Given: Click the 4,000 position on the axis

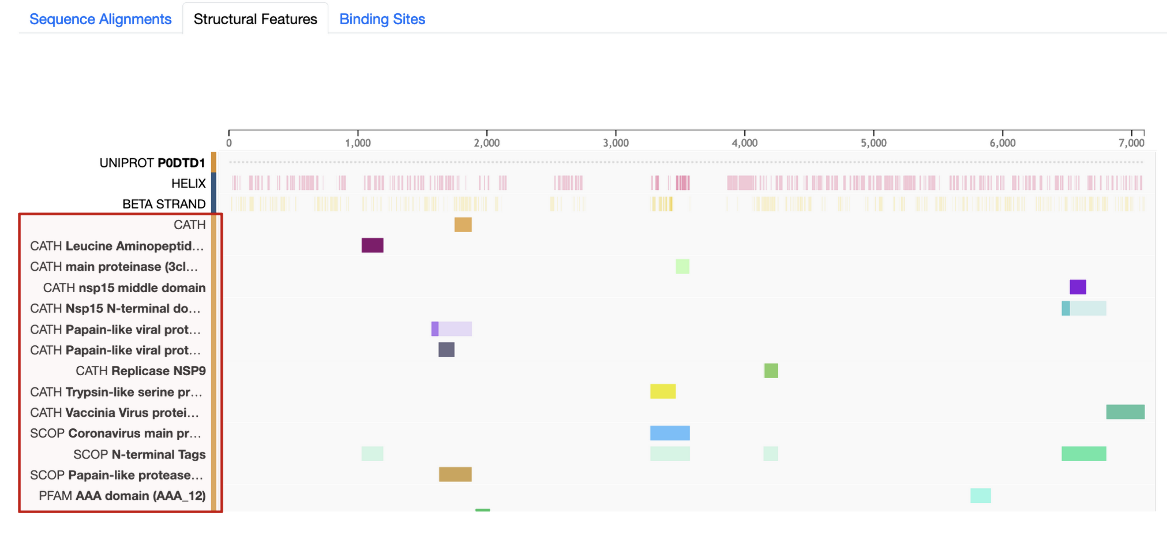Looking at the screenshot, I should (x=744, y=142).
